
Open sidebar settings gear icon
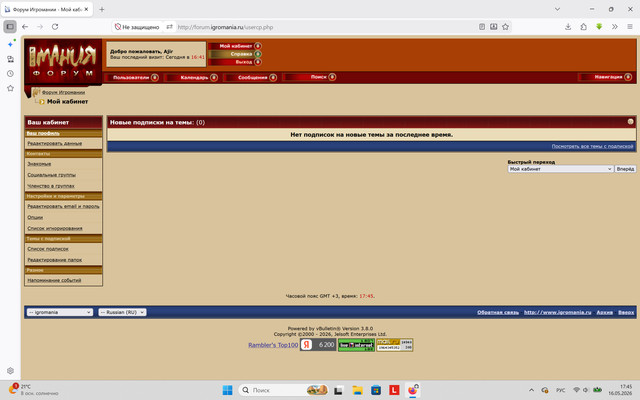point(11,371)
